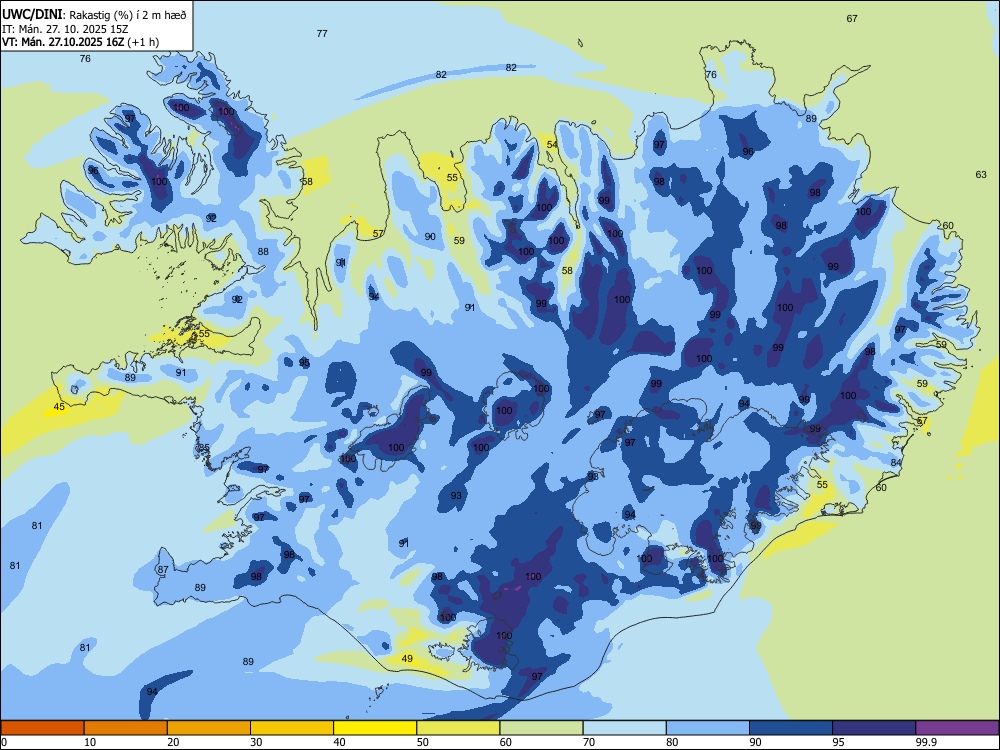Click the '70' legend tick label

click(x=589, y=742)
